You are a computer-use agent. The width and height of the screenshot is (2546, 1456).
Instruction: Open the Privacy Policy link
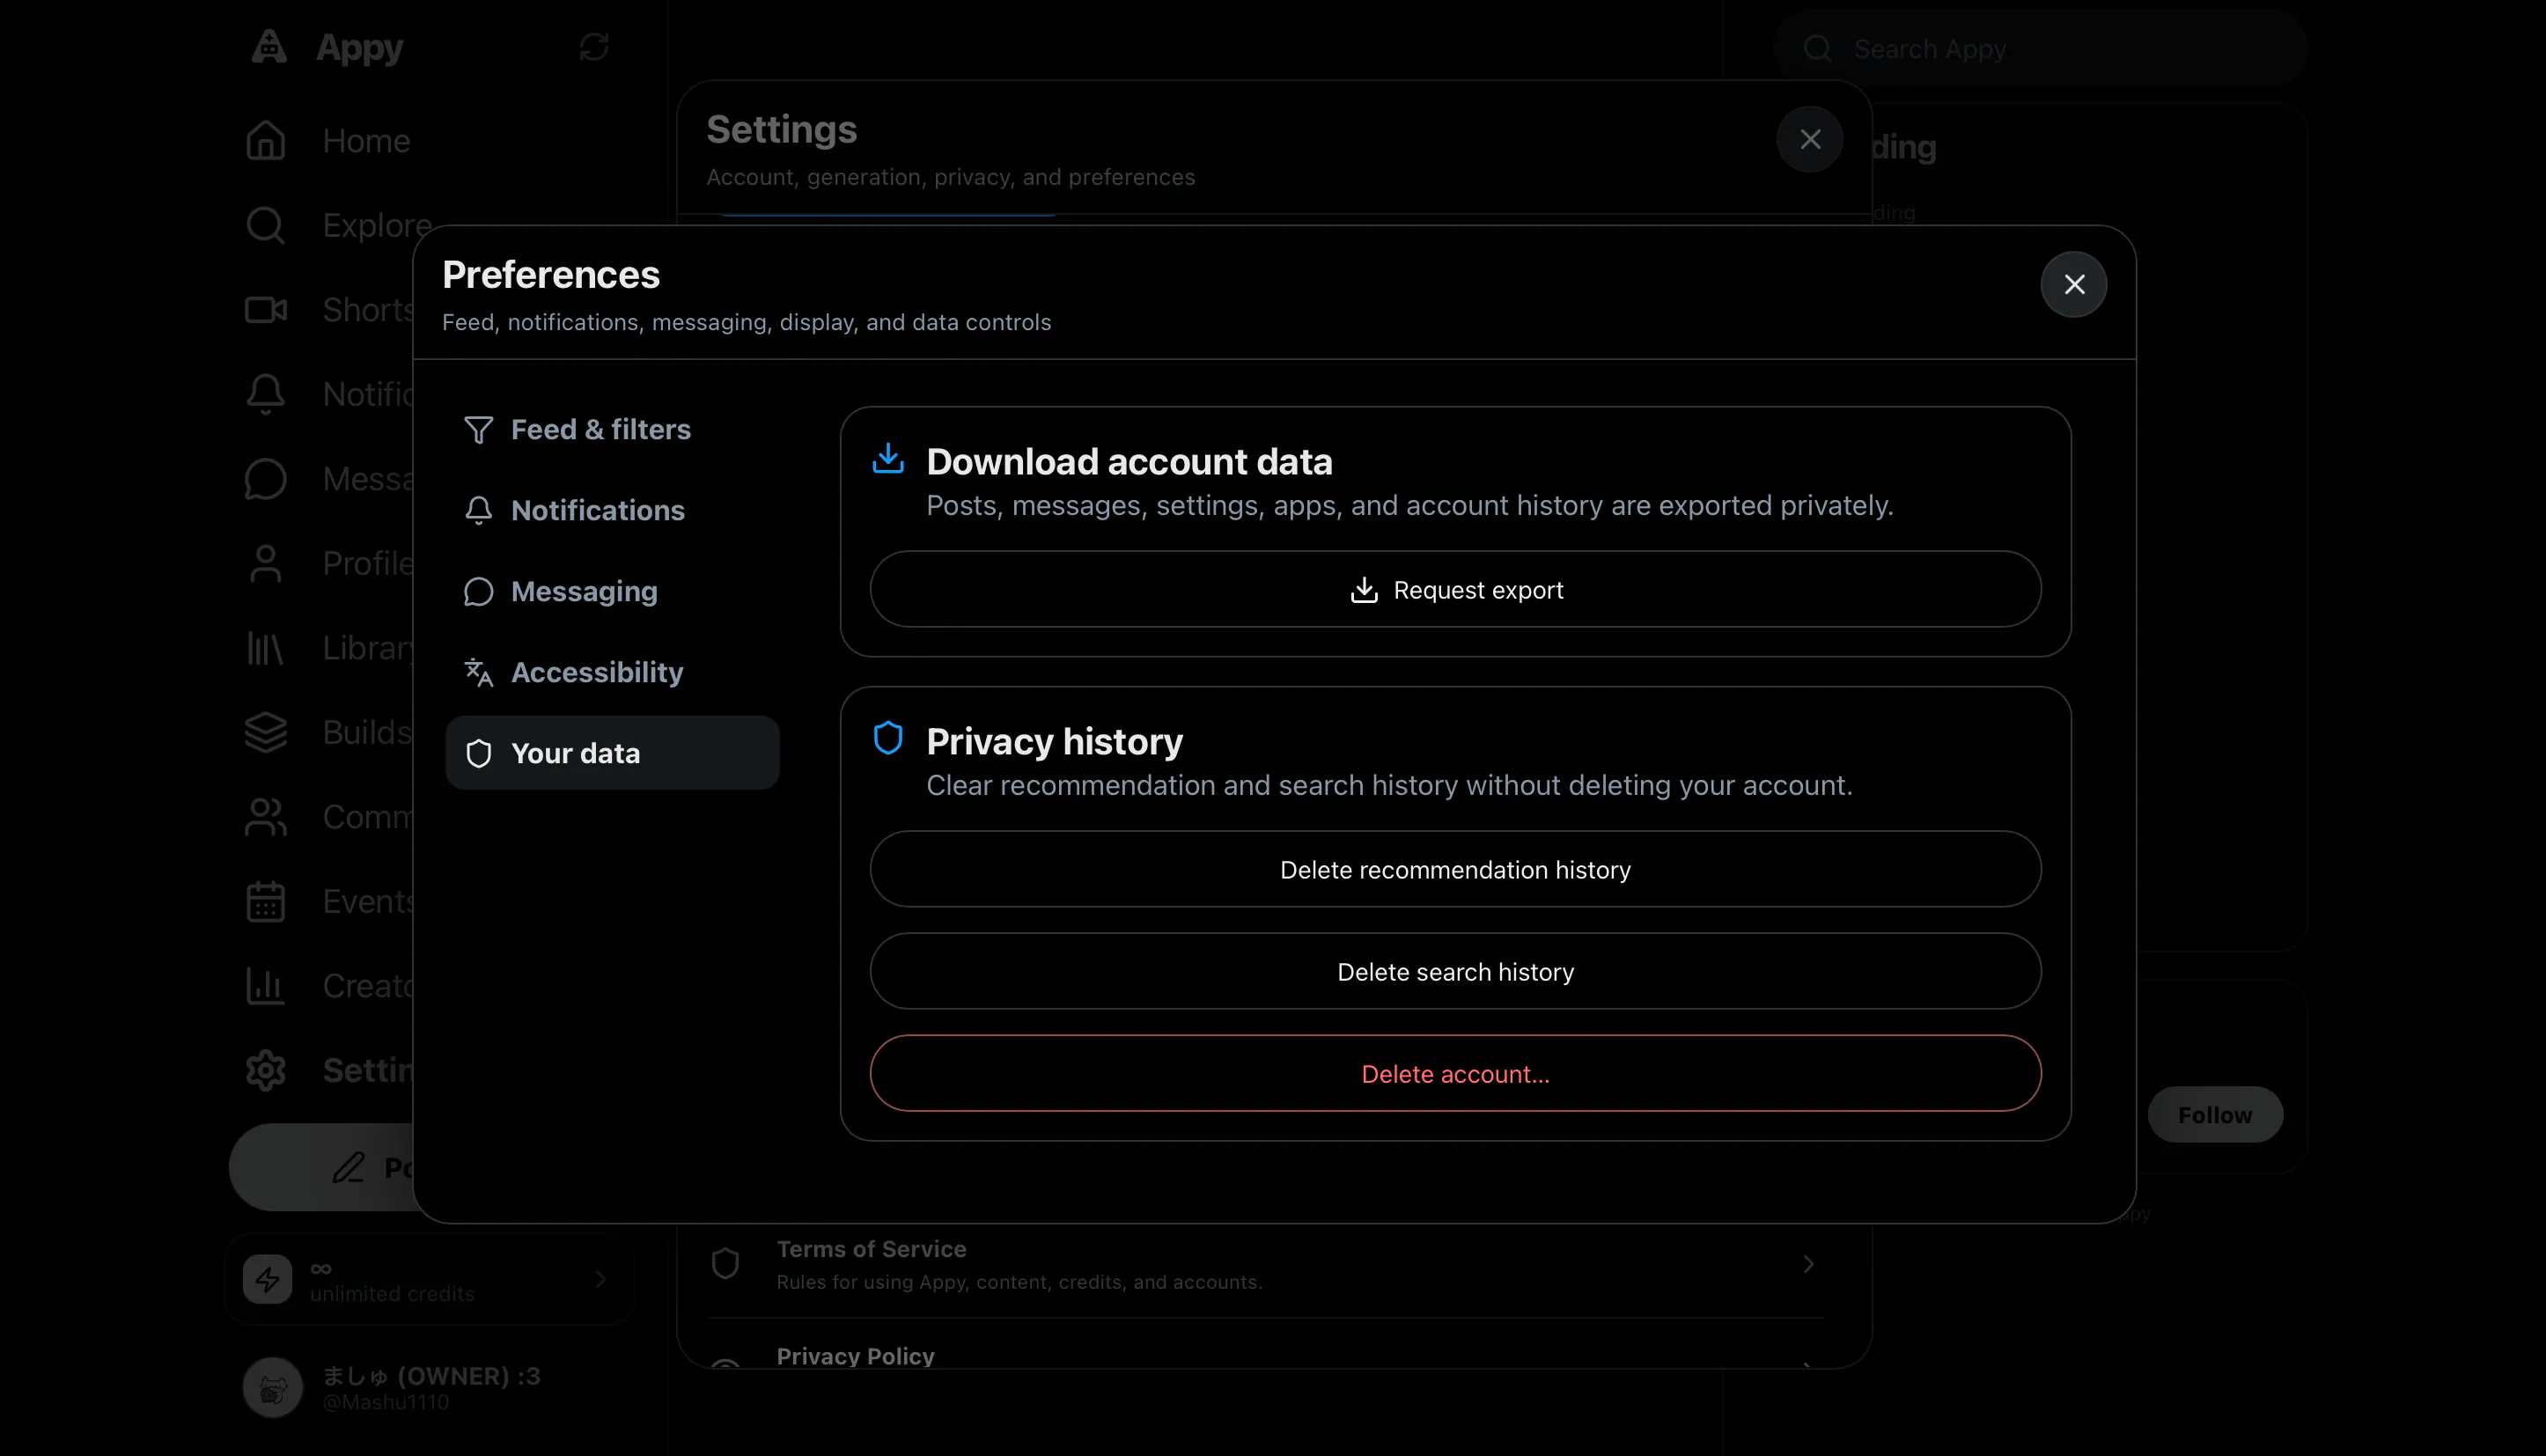click(x=855, y=1356)
